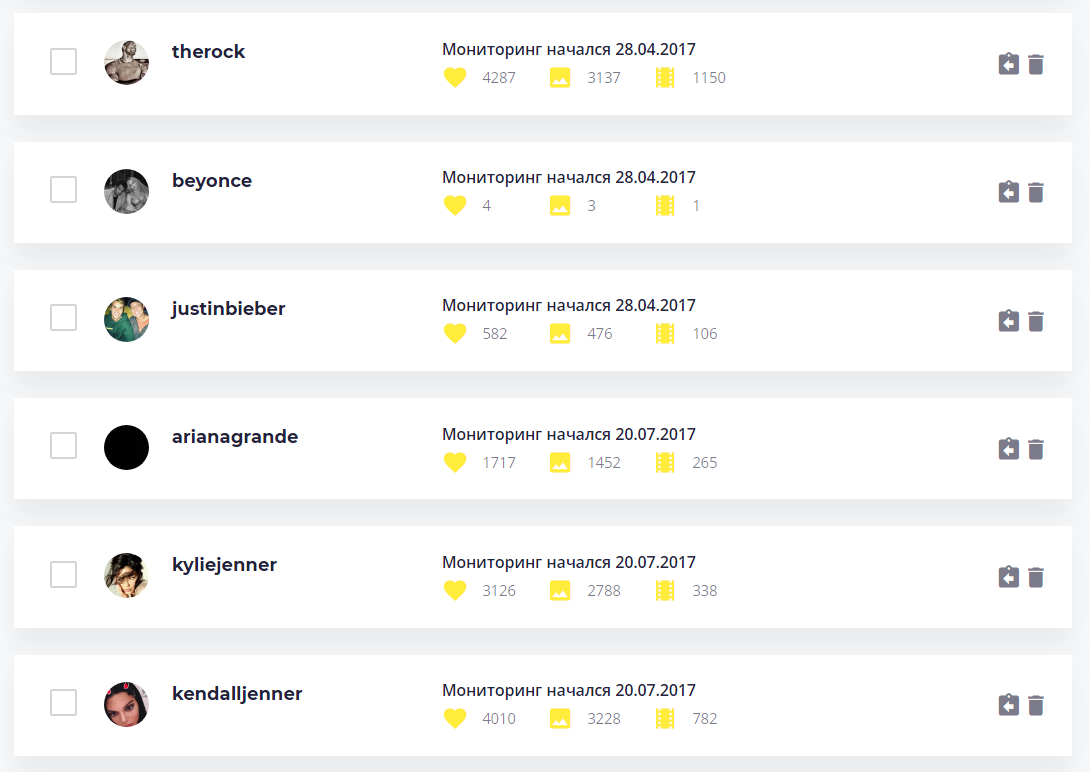
Task: Click the kendalljenner profile picture
Action: coord(127,704)
